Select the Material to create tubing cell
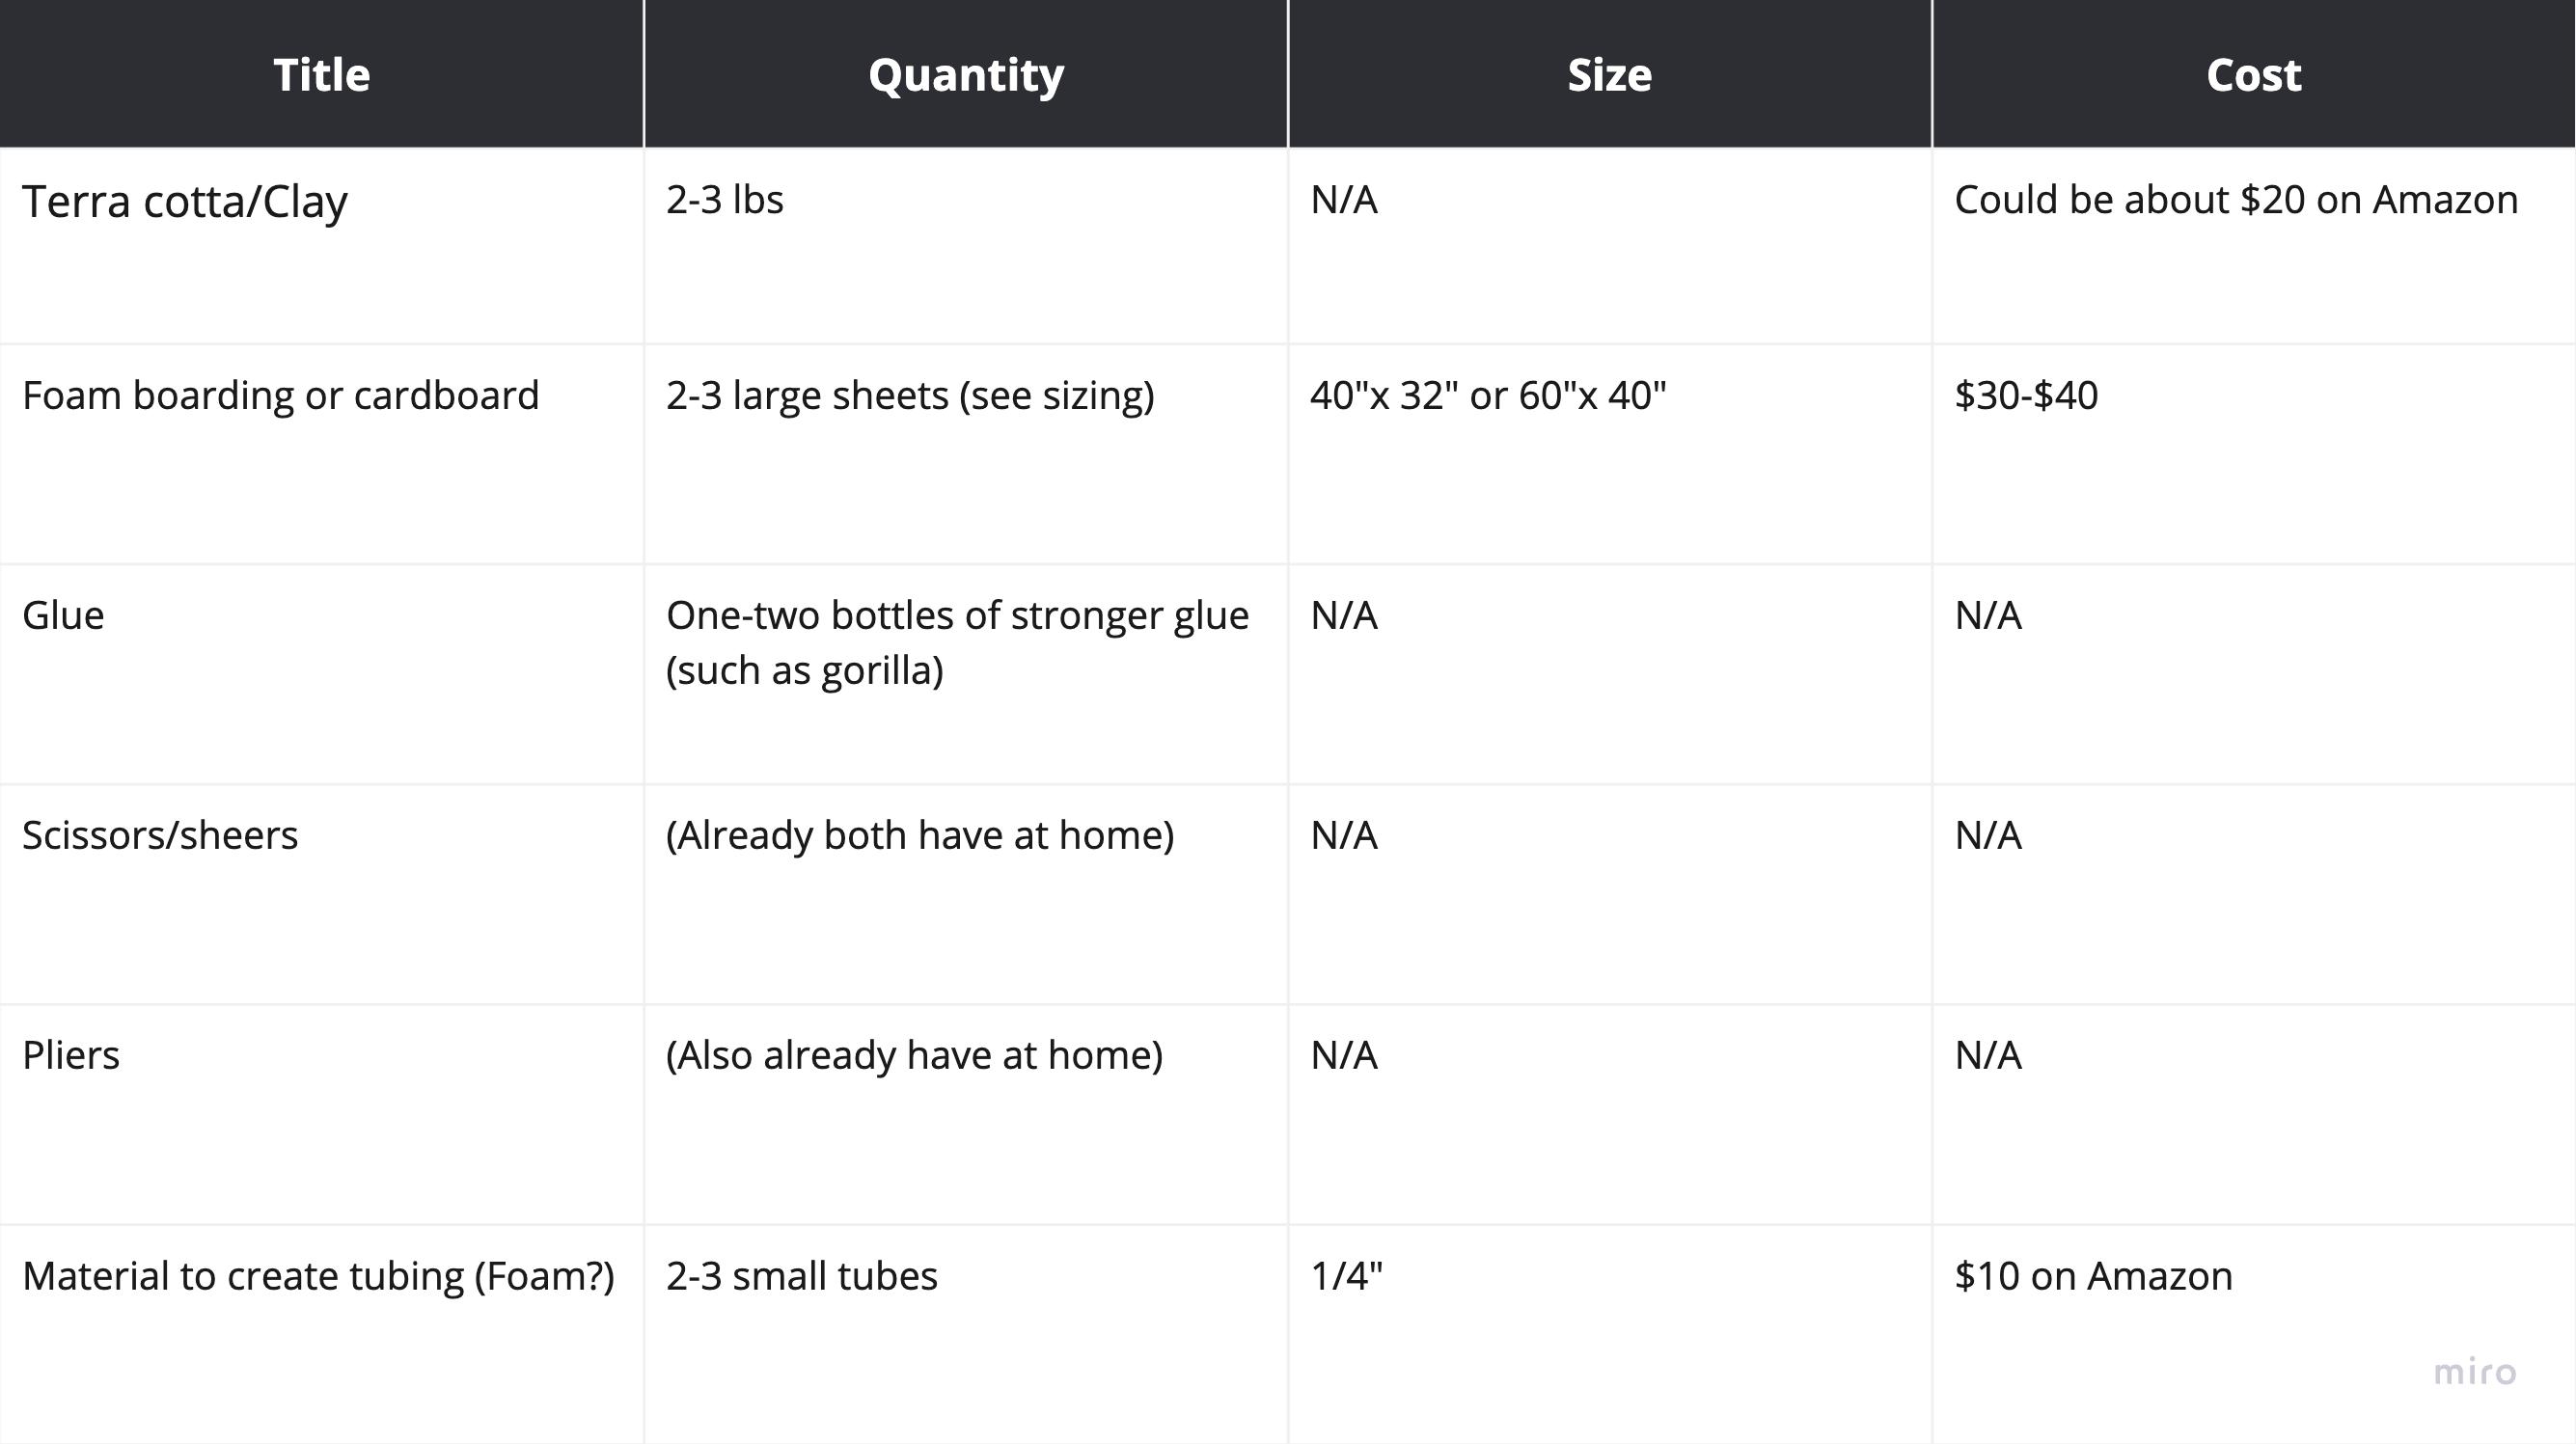 point(318,1277)
